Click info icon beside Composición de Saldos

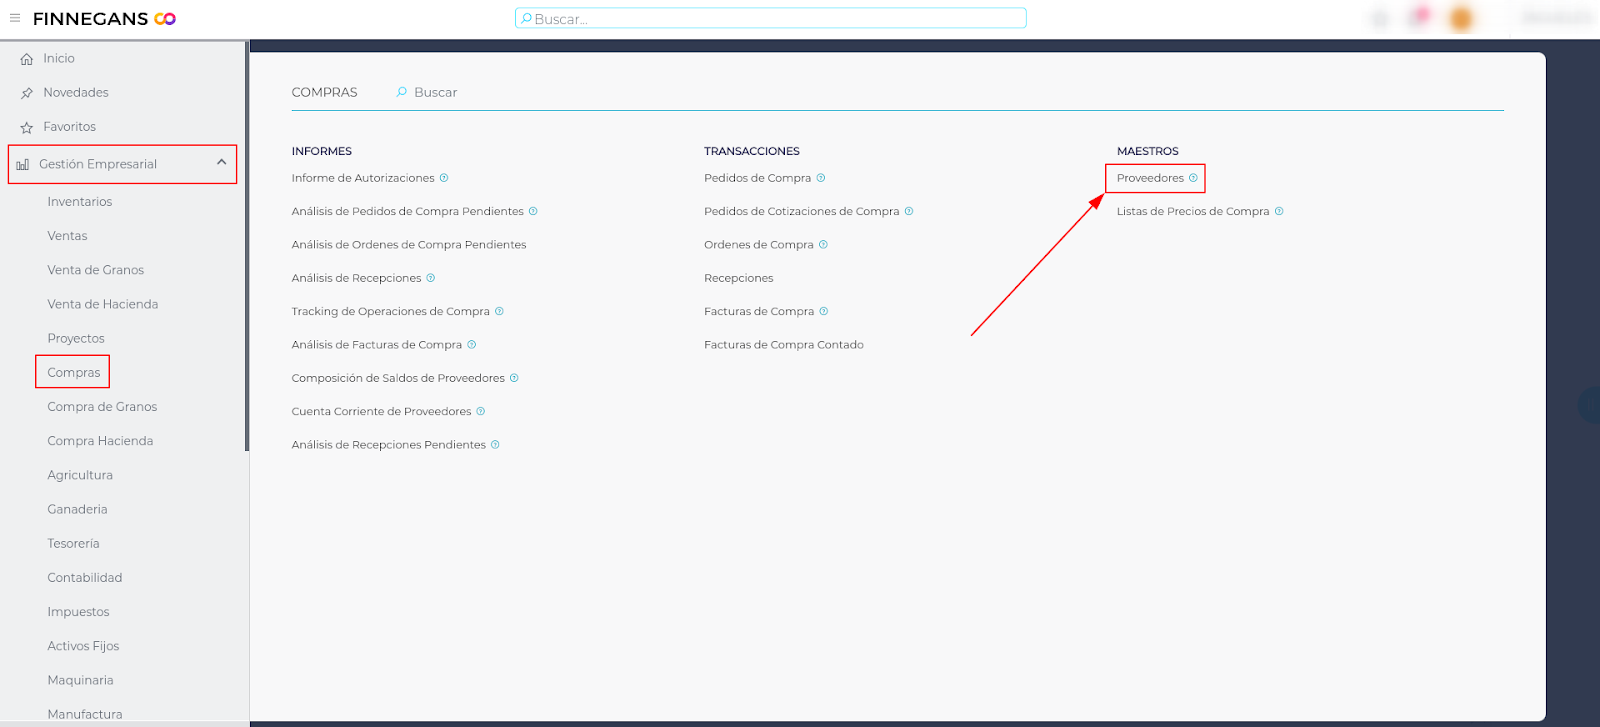514,378
